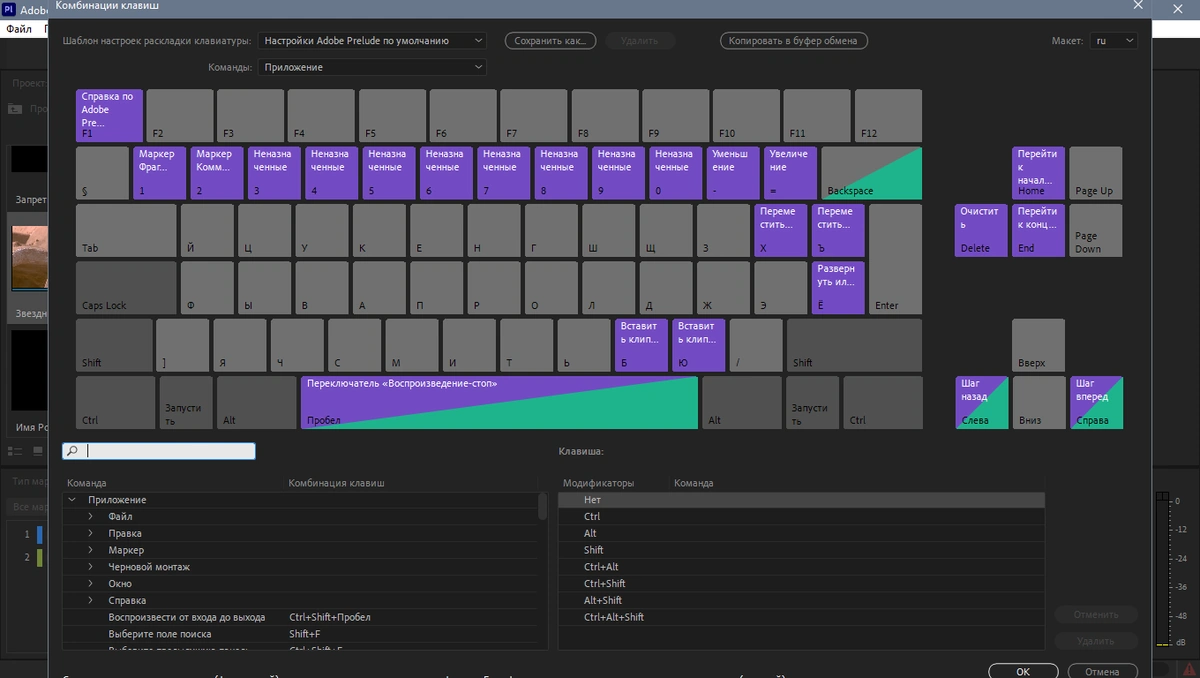Focus the command search input field
Screen dimensions: 1200x678
point(168,451)
